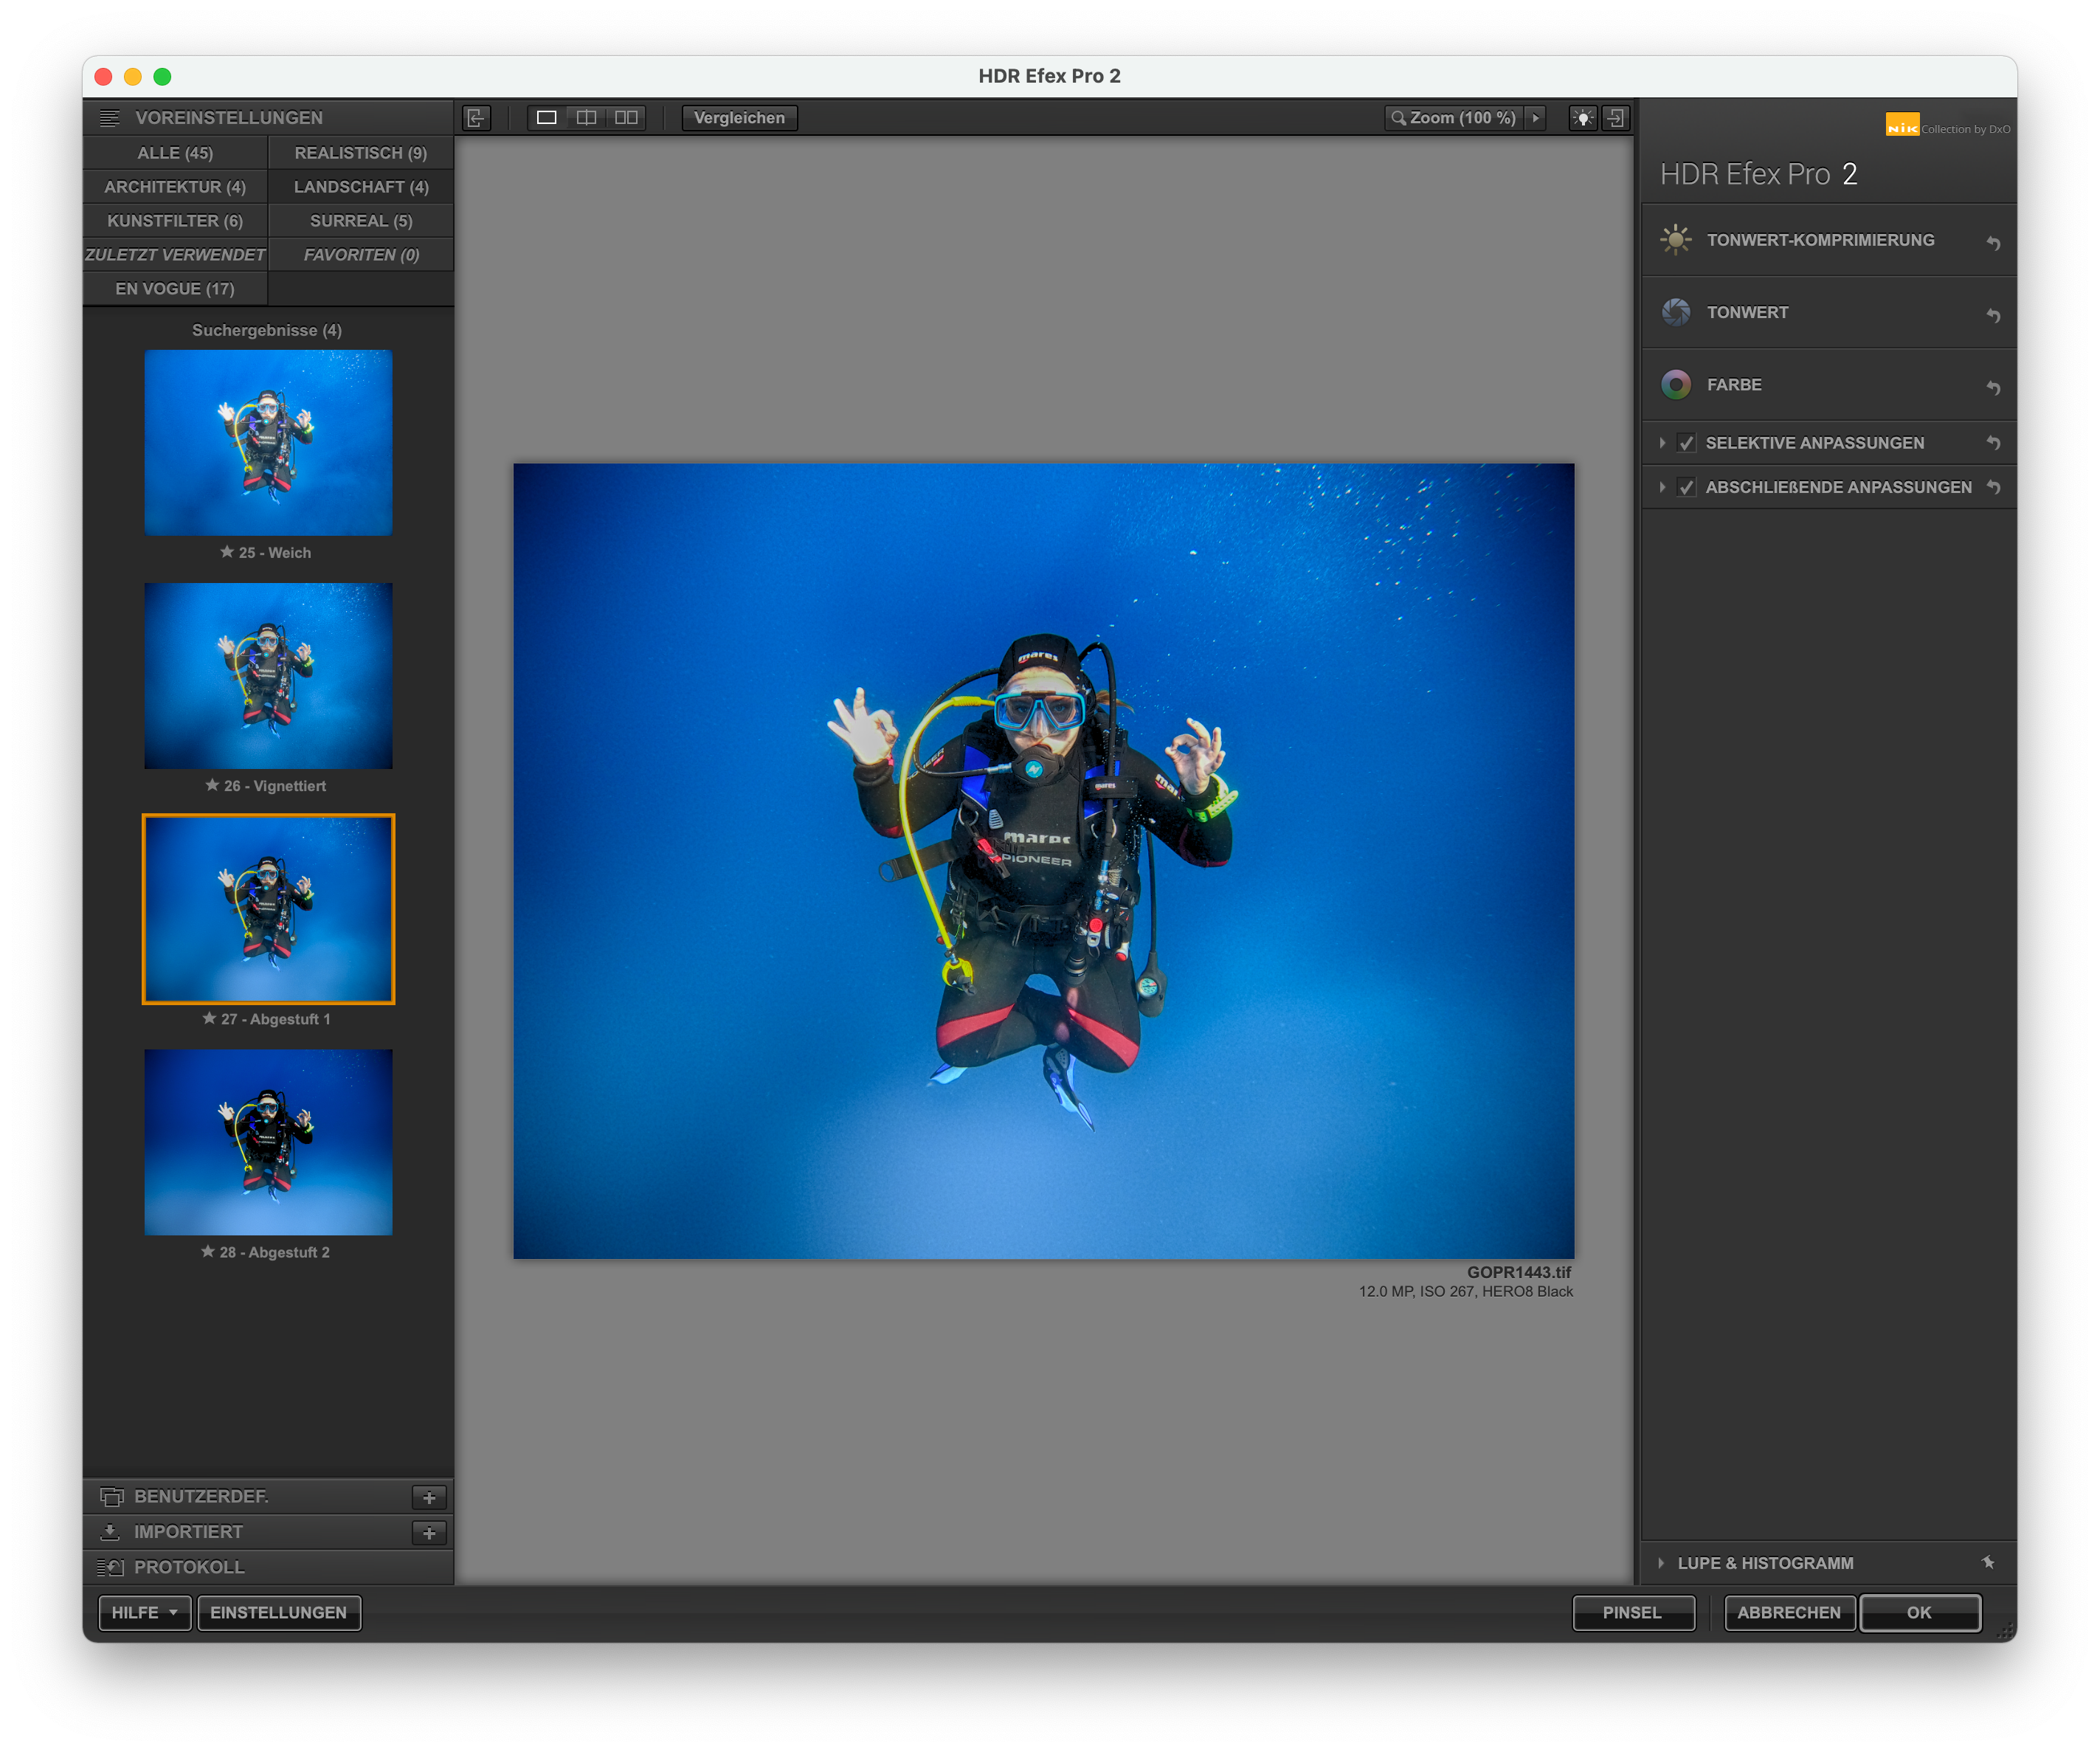Screen dimensions: 2100x1752
Task: Add custom preset with Benutzerdef. plus icon
Action: point(429,1497)
